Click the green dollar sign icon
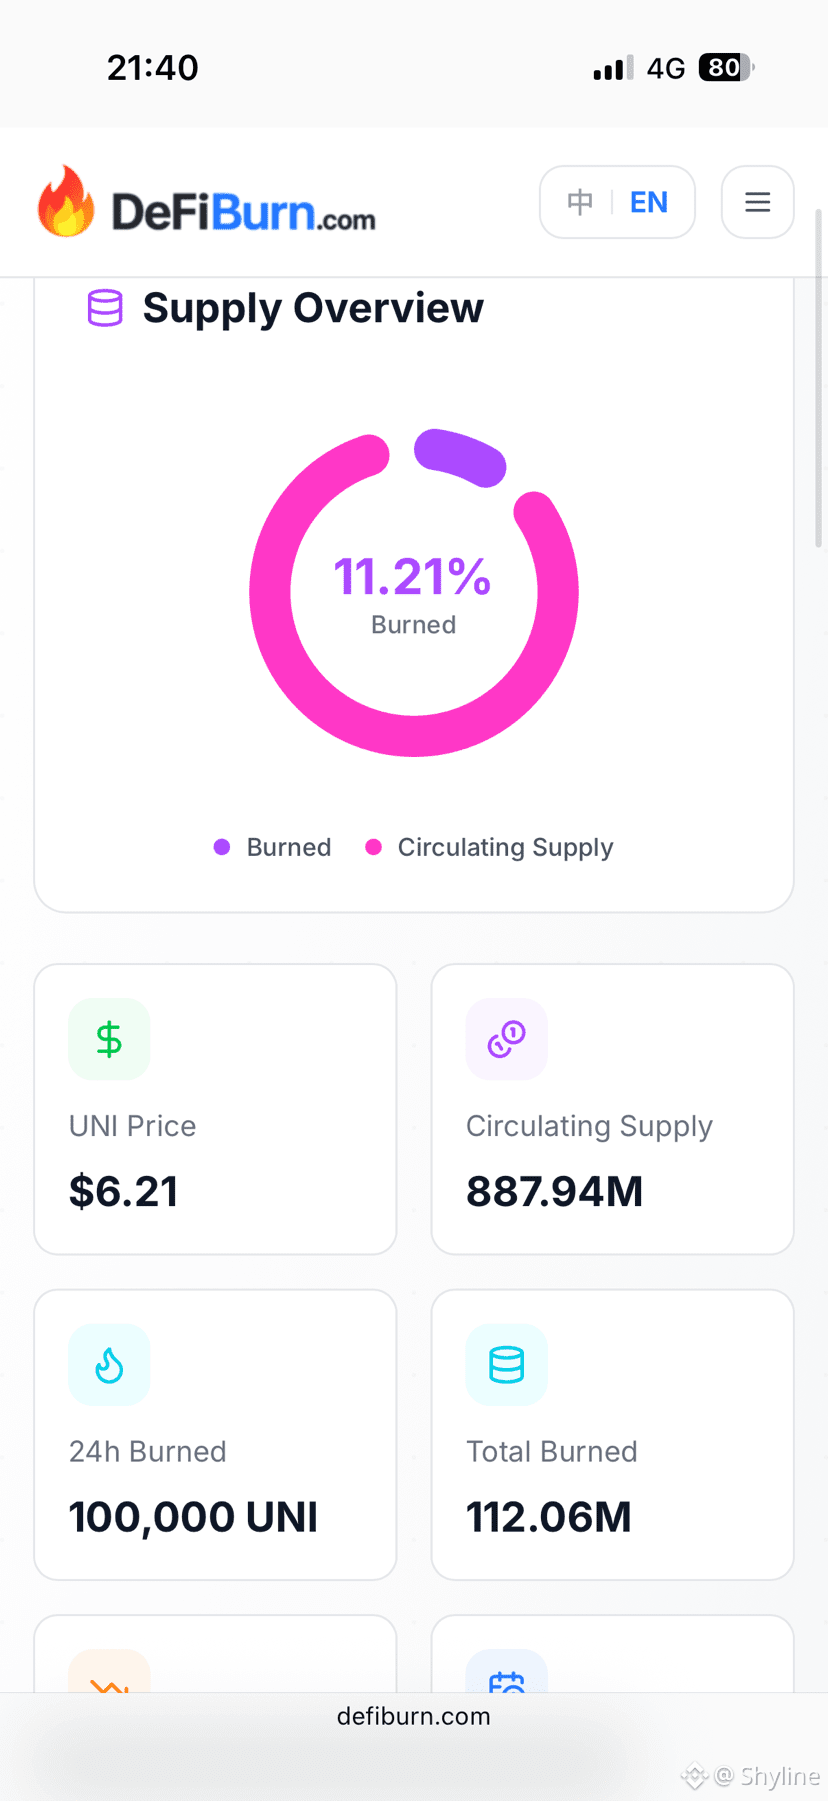 109,1039
